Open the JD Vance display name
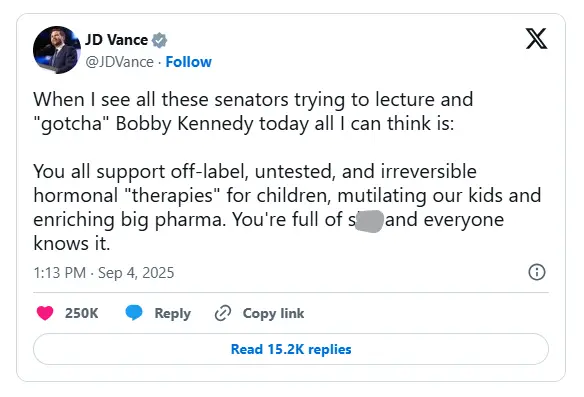Viewport: 584px width, 397px height. [x=117, y=40]
